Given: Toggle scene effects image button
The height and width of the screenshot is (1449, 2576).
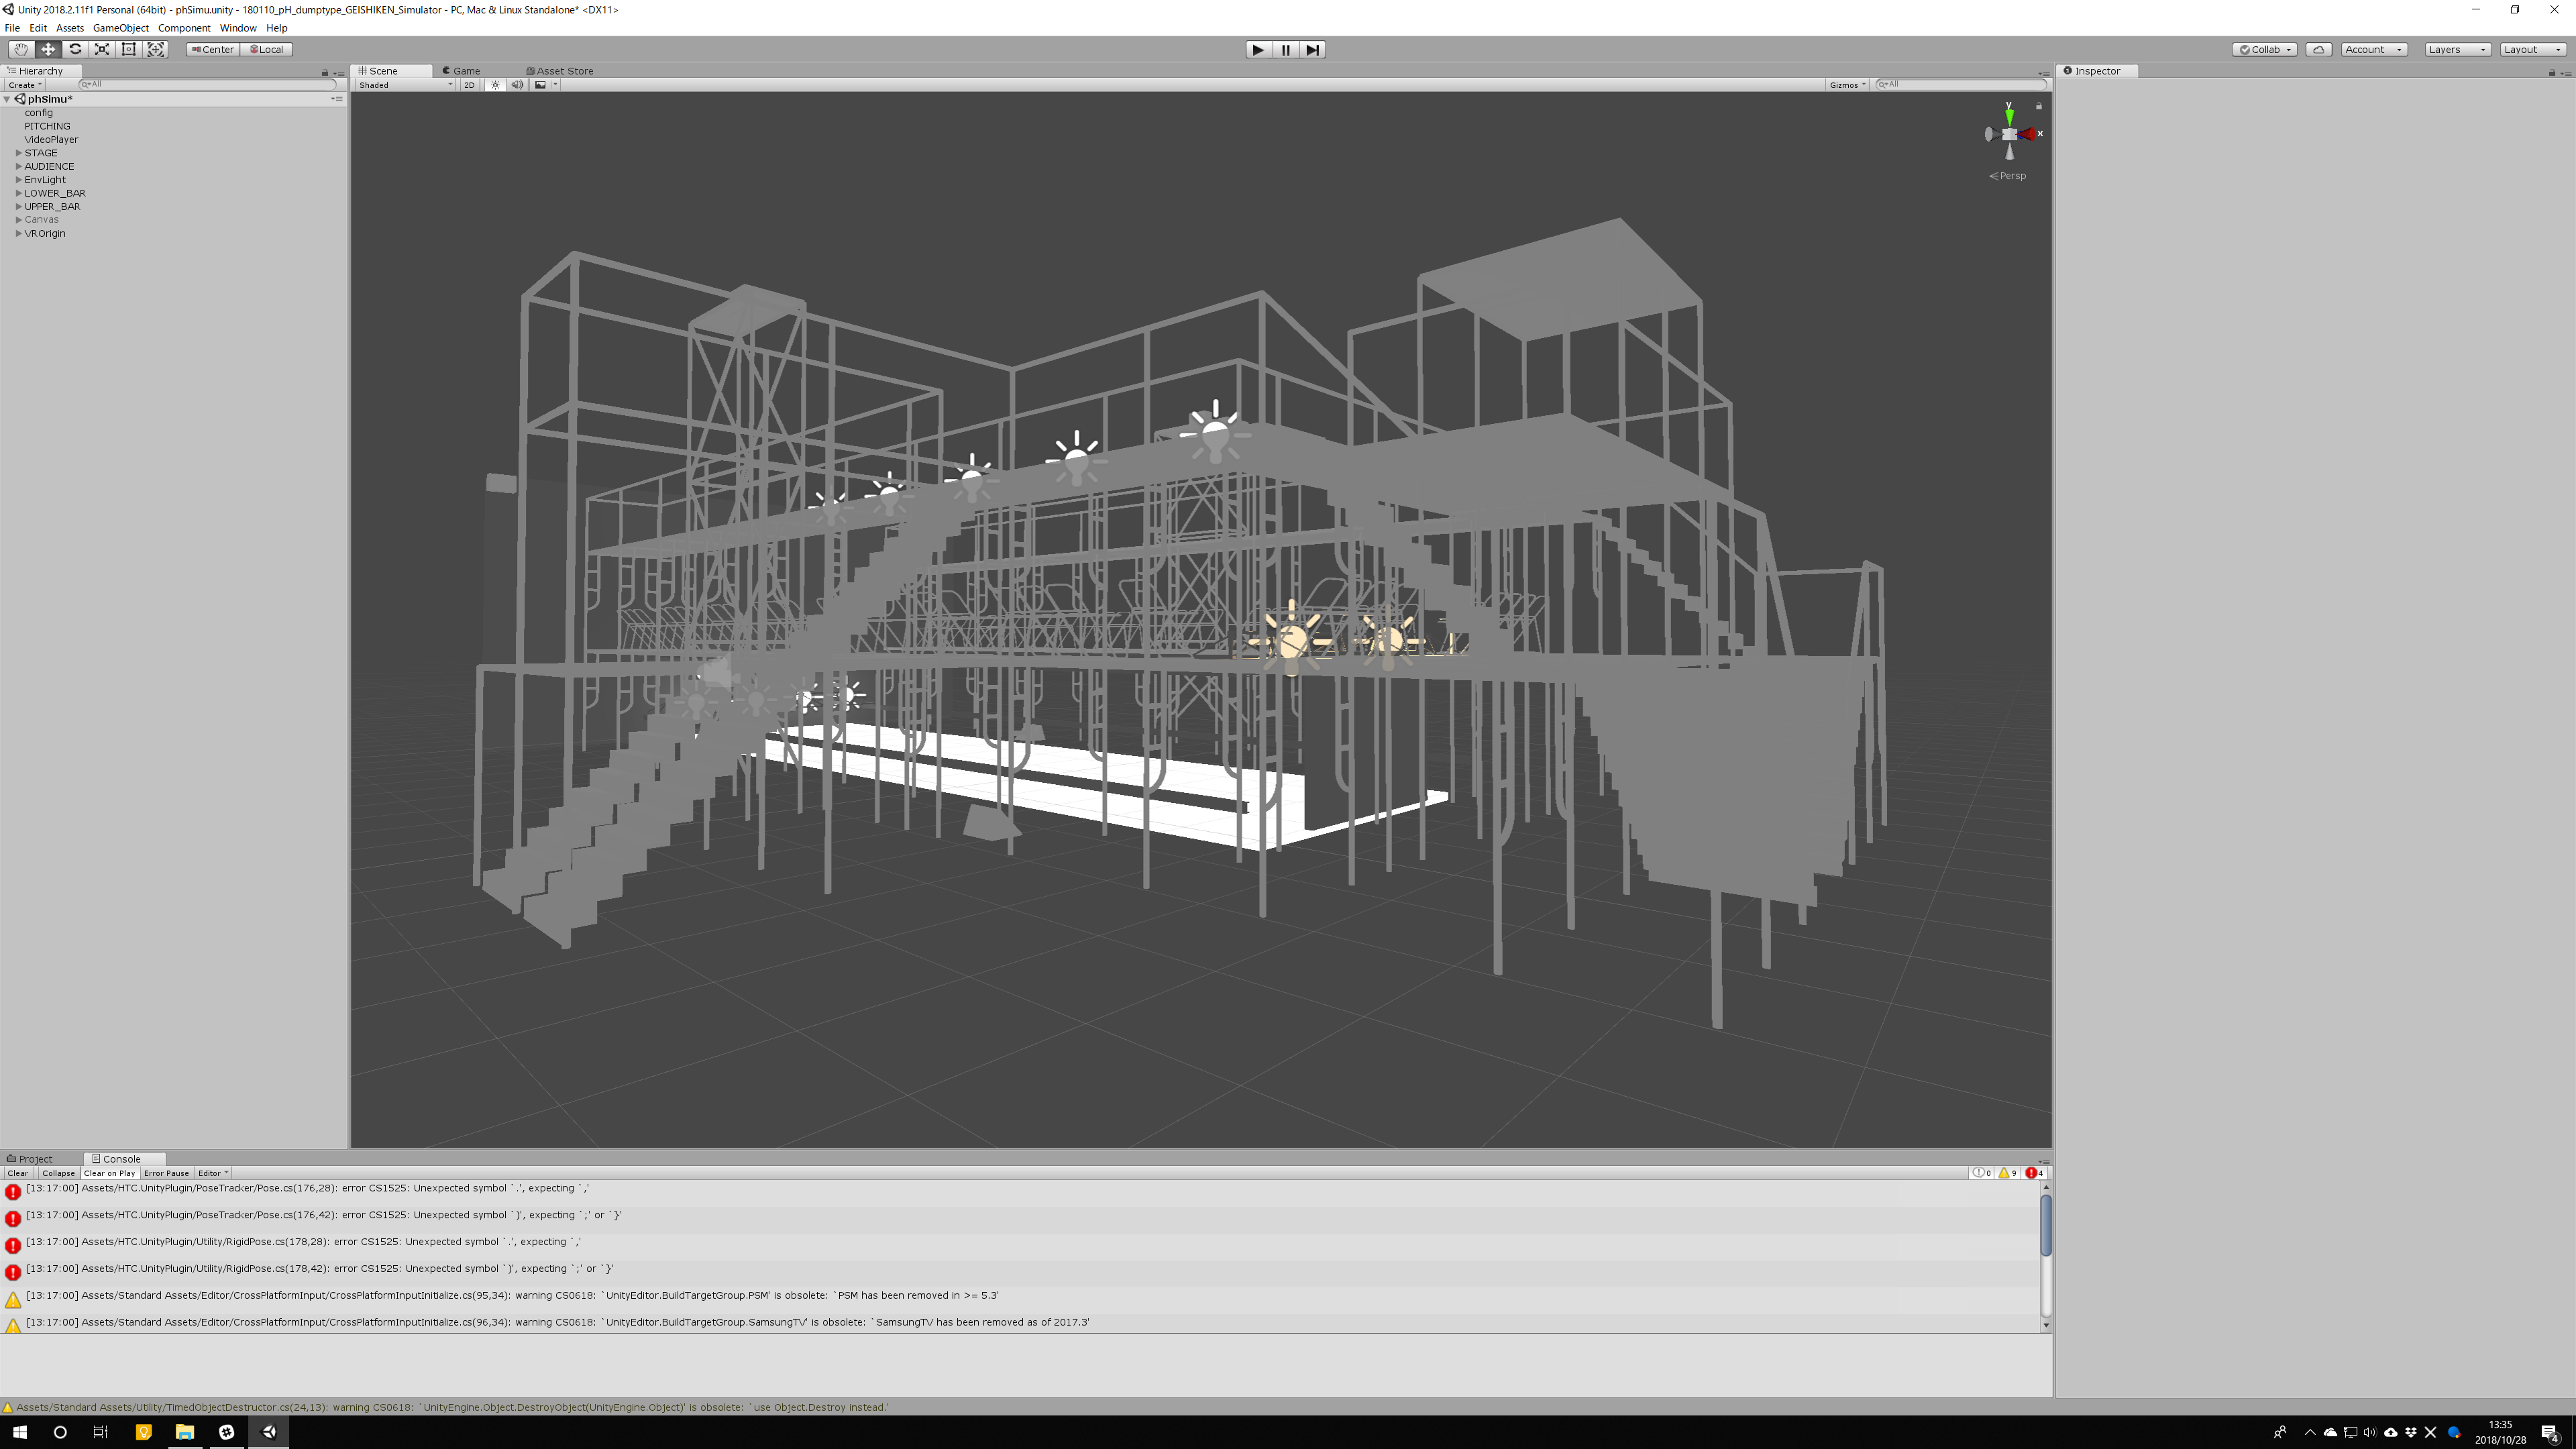Looking at the screenshot, I should tap(540, 85).
